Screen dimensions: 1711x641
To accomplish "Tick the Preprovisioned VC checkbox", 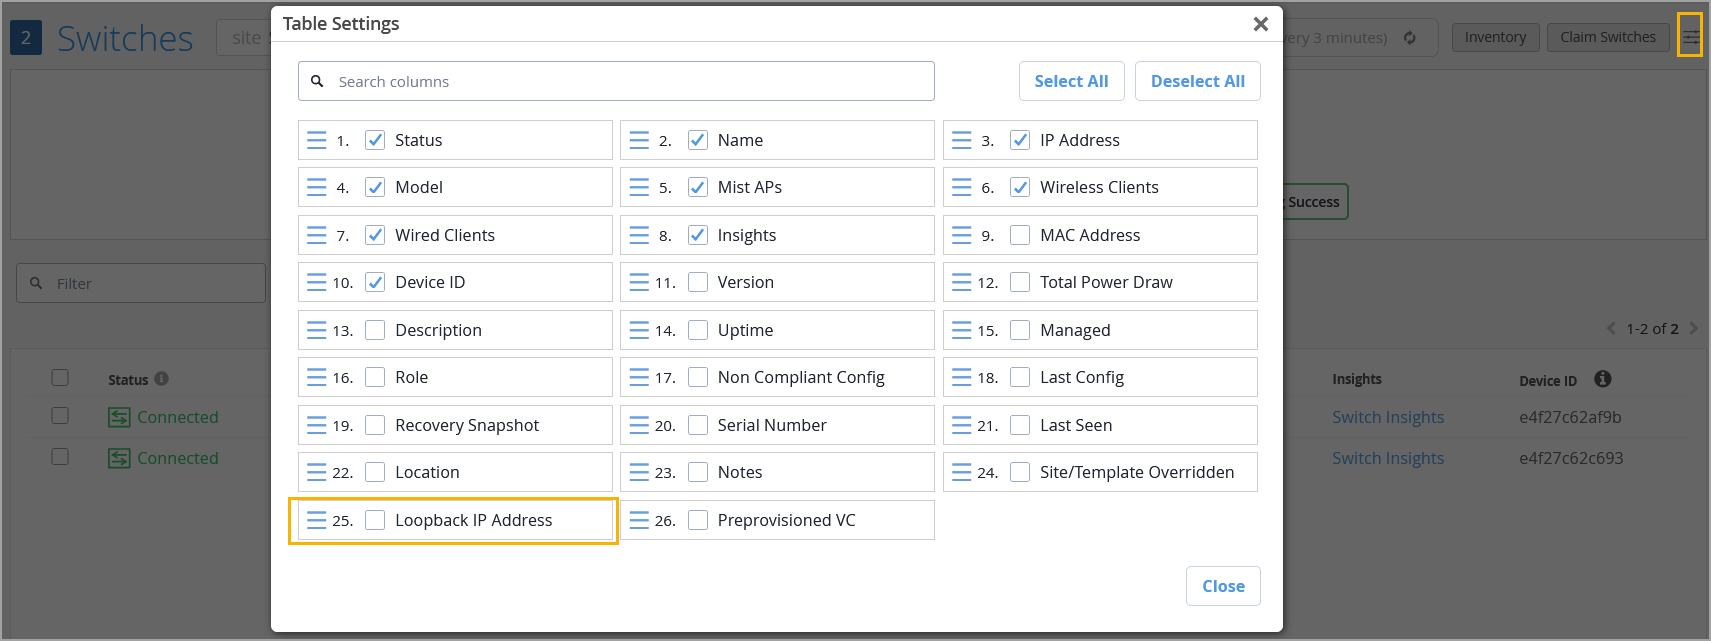I will [698, 520].
